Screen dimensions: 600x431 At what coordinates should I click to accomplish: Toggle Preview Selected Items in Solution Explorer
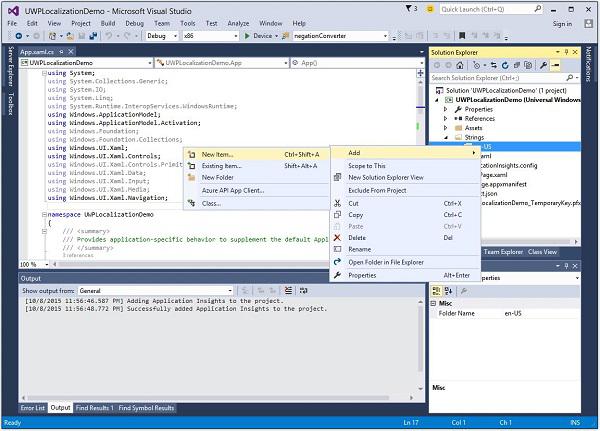555,64
